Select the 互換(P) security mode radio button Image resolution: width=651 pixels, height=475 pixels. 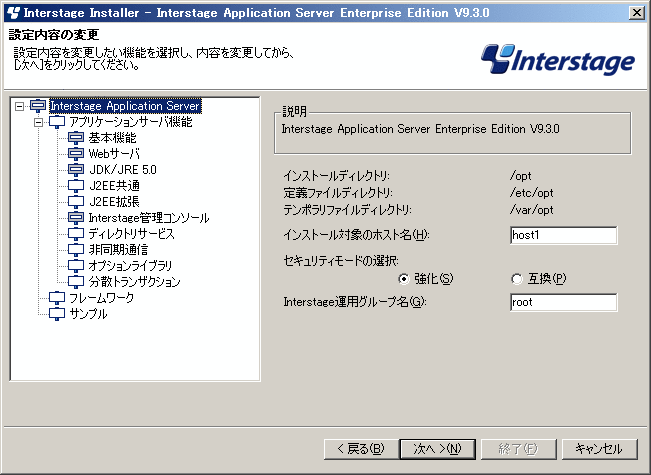(516, 279)
